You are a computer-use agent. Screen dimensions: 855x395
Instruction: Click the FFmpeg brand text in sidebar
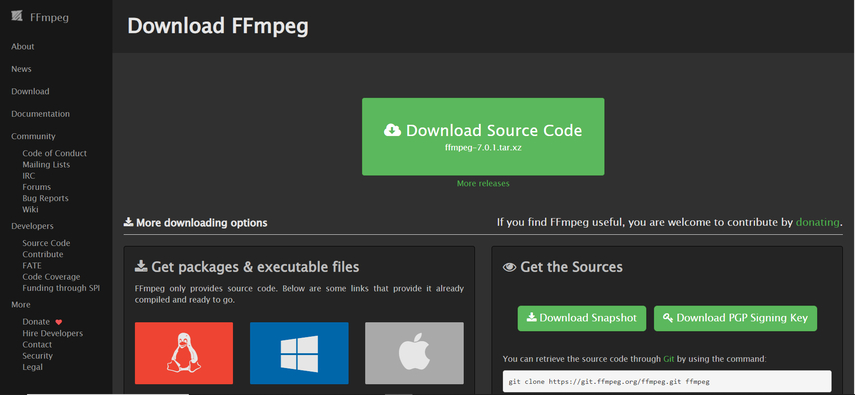(49, 17)
